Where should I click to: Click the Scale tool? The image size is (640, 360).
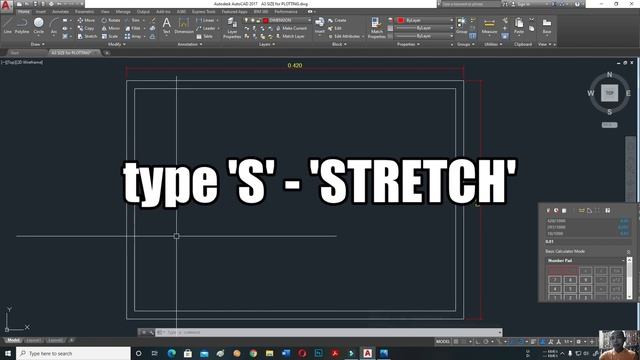(x=109, y=36)
